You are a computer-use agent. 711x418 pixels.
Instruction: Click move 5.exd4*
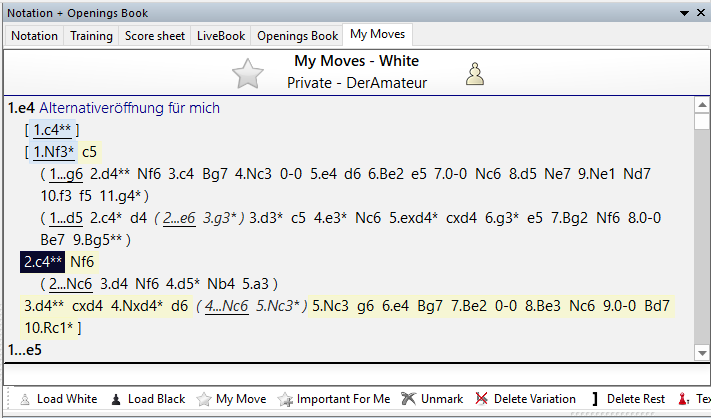414,218
